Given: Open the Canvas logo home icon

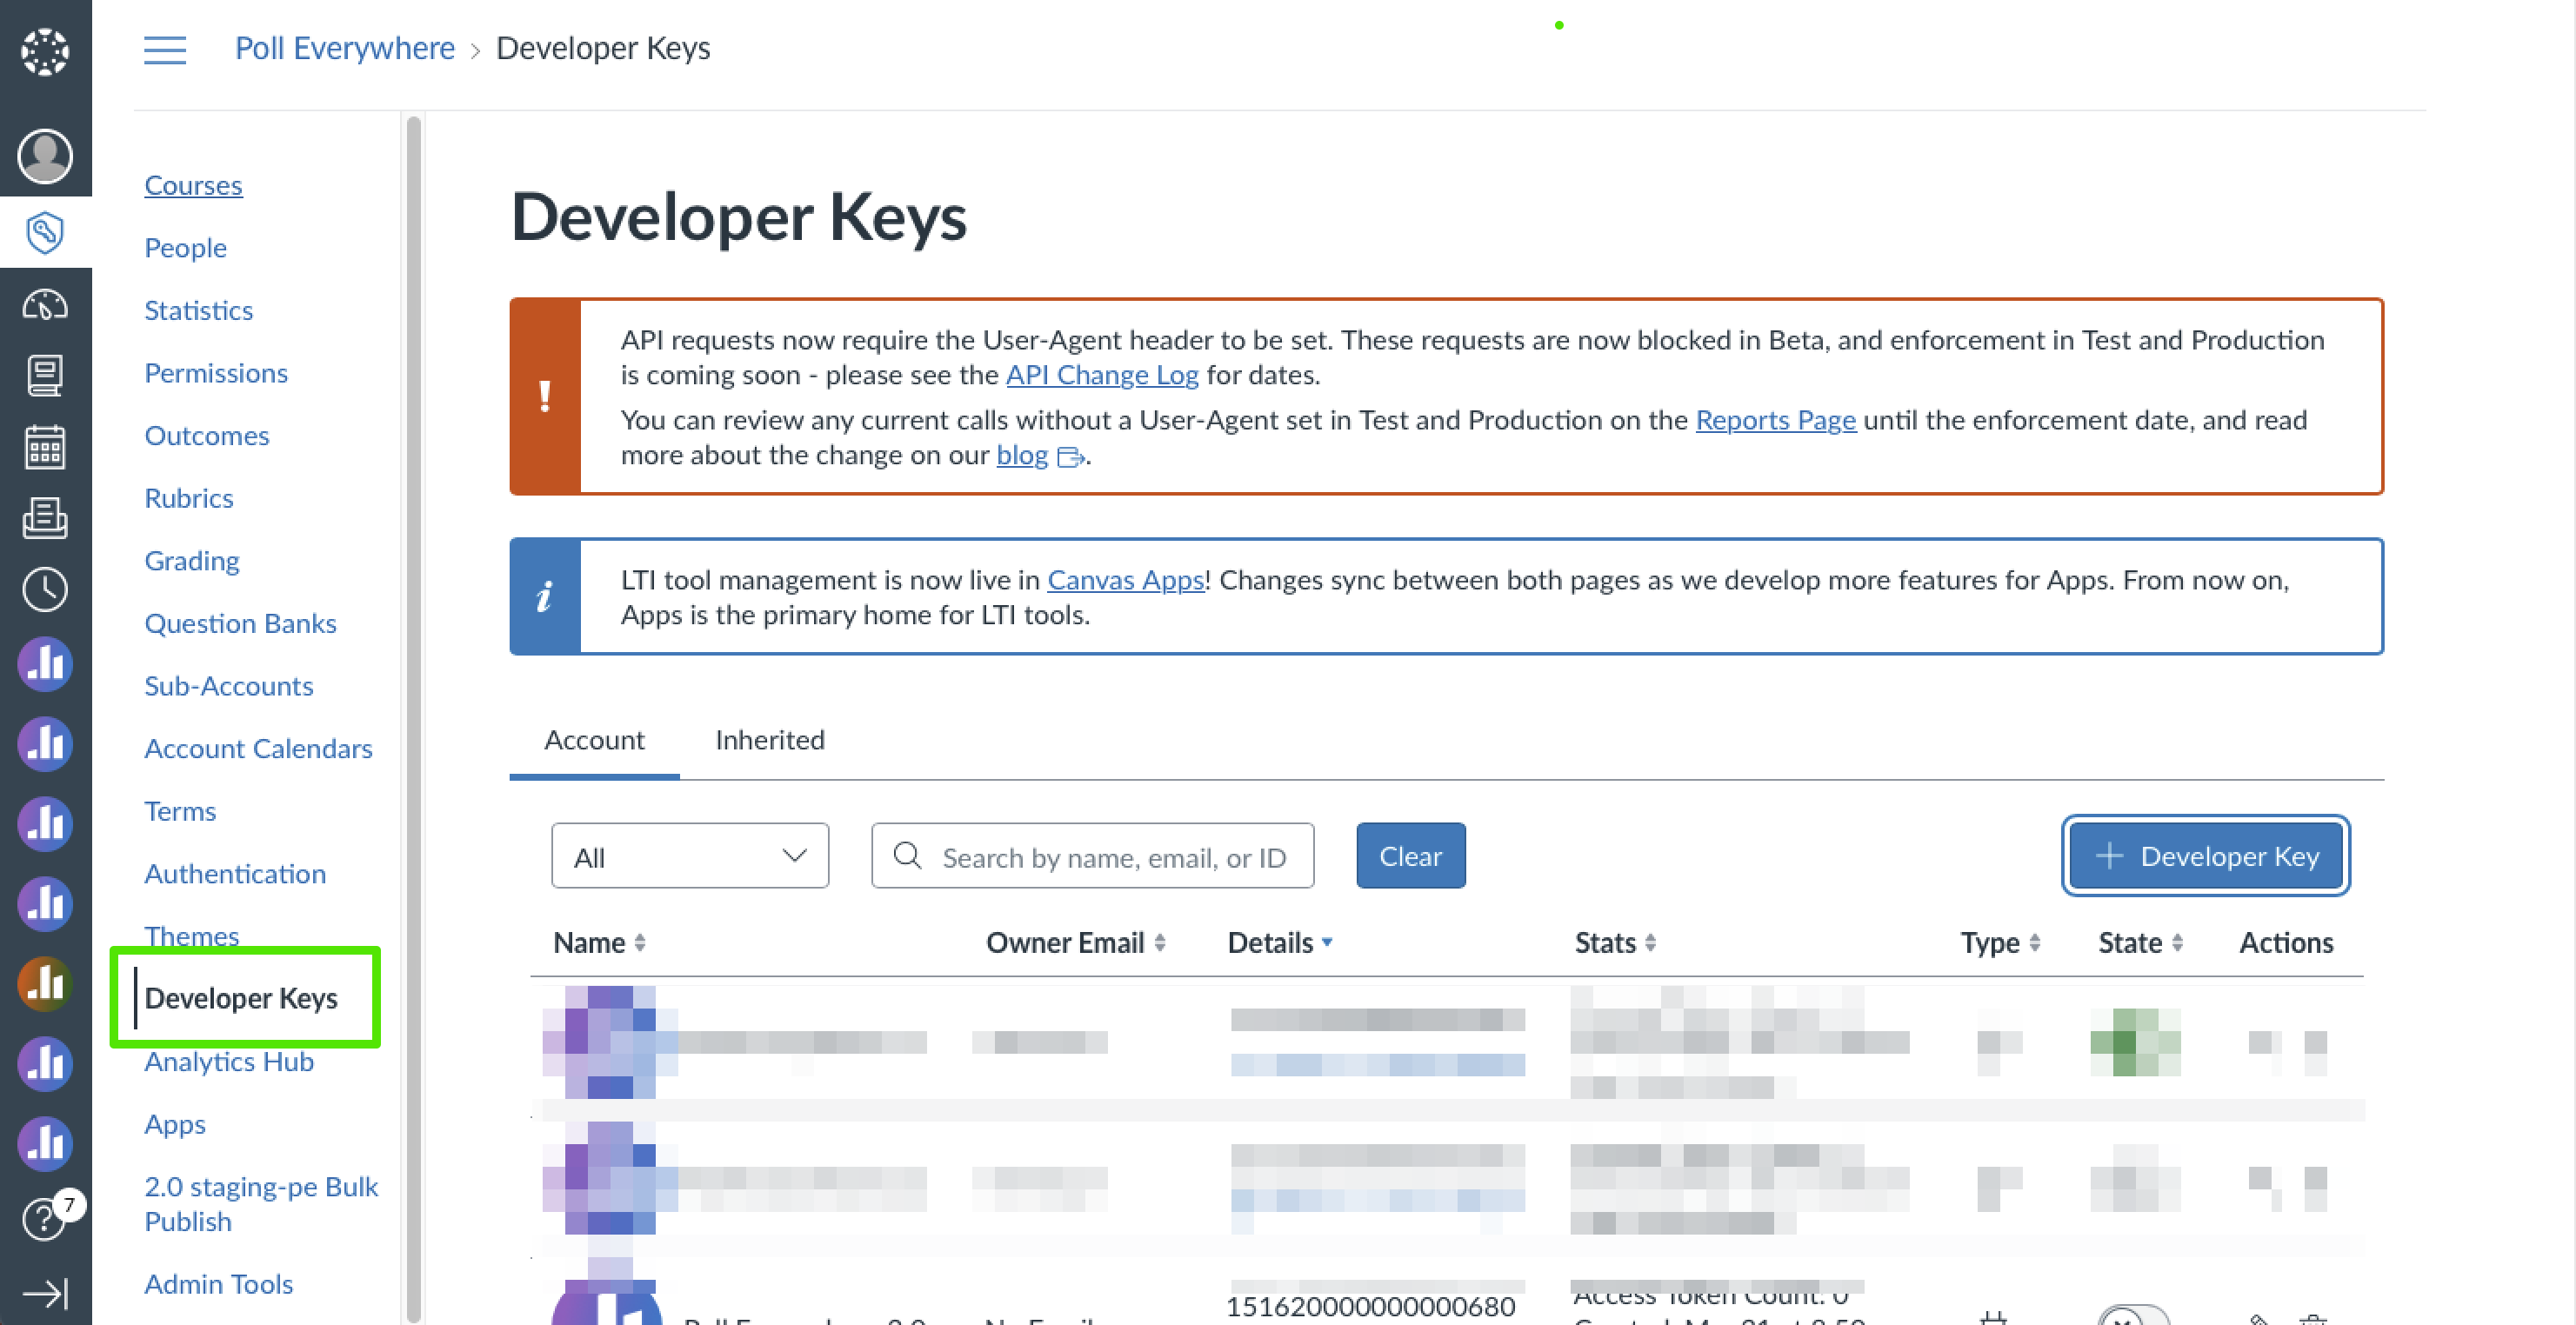Looking at the screenshot, I should (45, 51).
